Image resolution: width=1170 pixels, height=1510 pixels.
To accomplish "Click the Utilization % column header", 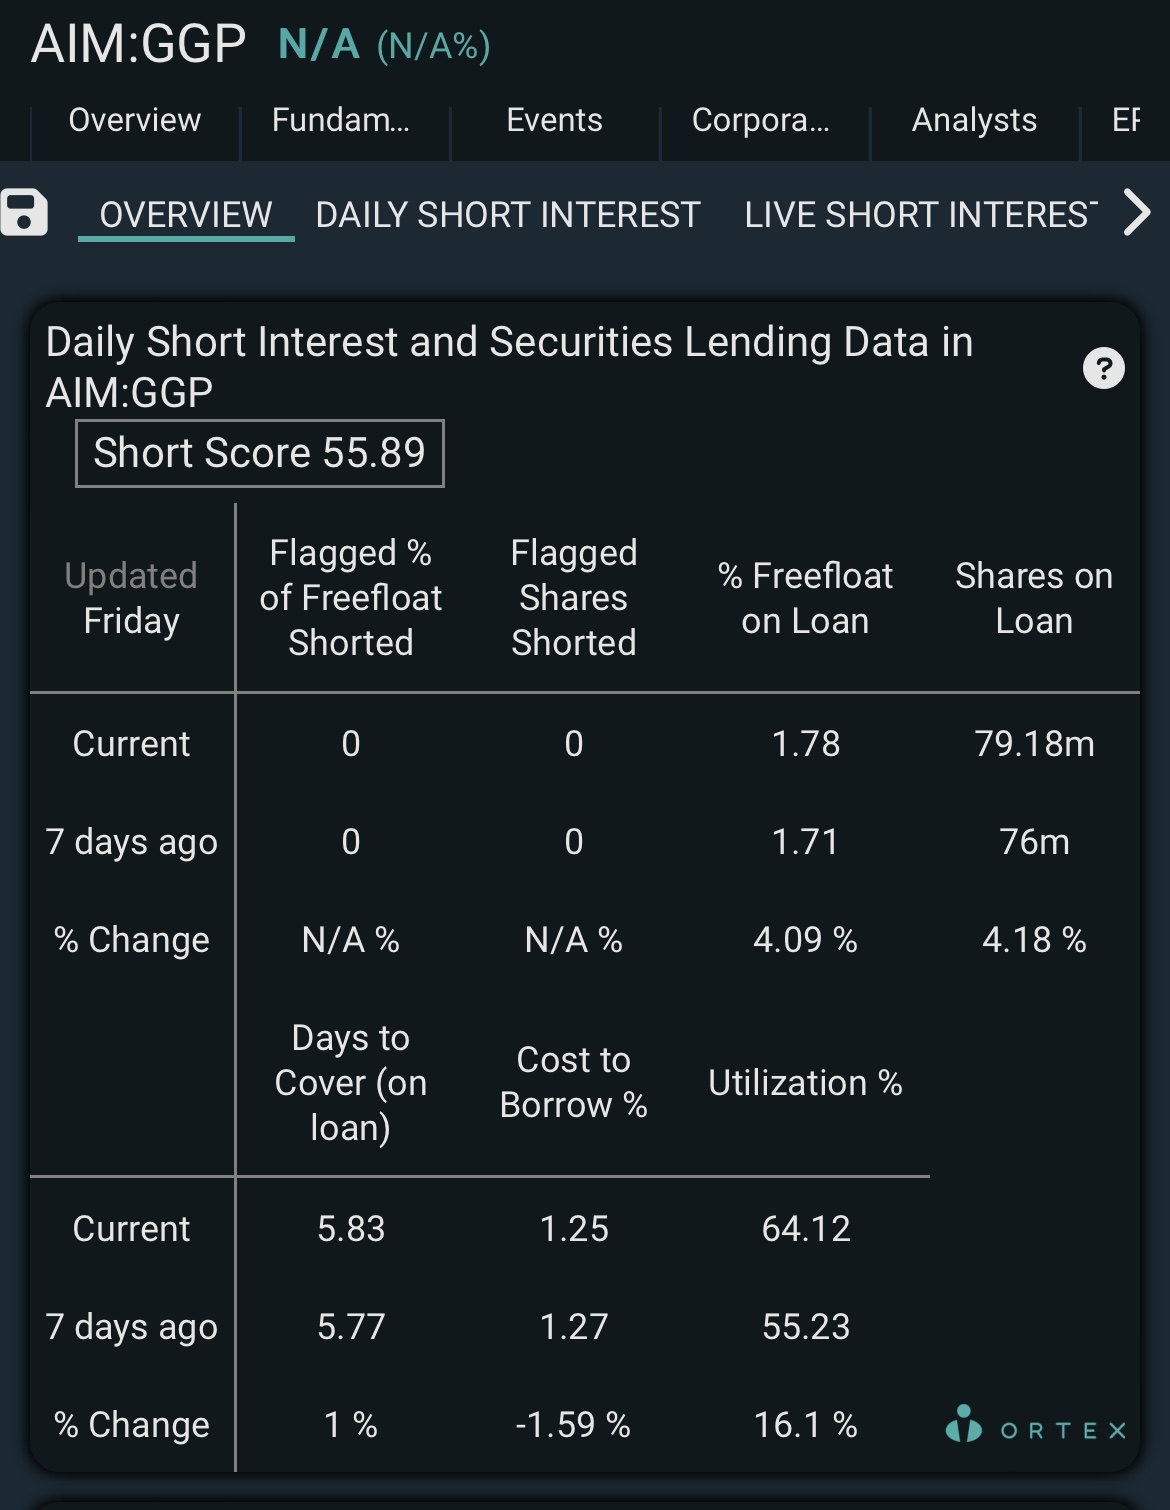I will click(x=806, y=1083).
